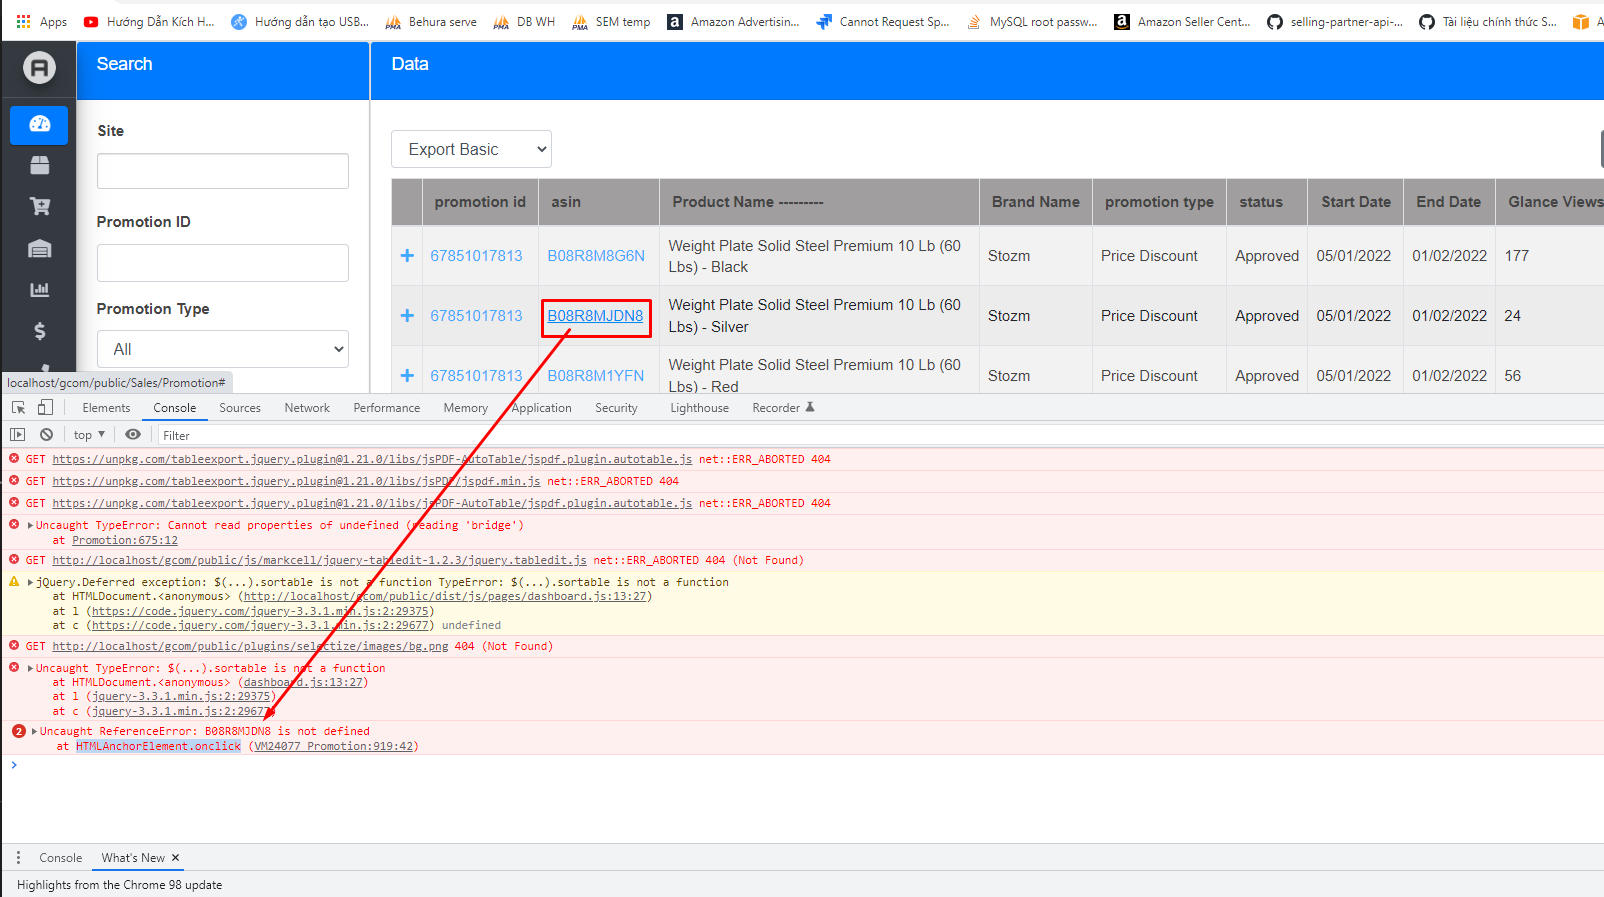Expand the row for asin B08R8M8G6N

click(x=407, y=256)
